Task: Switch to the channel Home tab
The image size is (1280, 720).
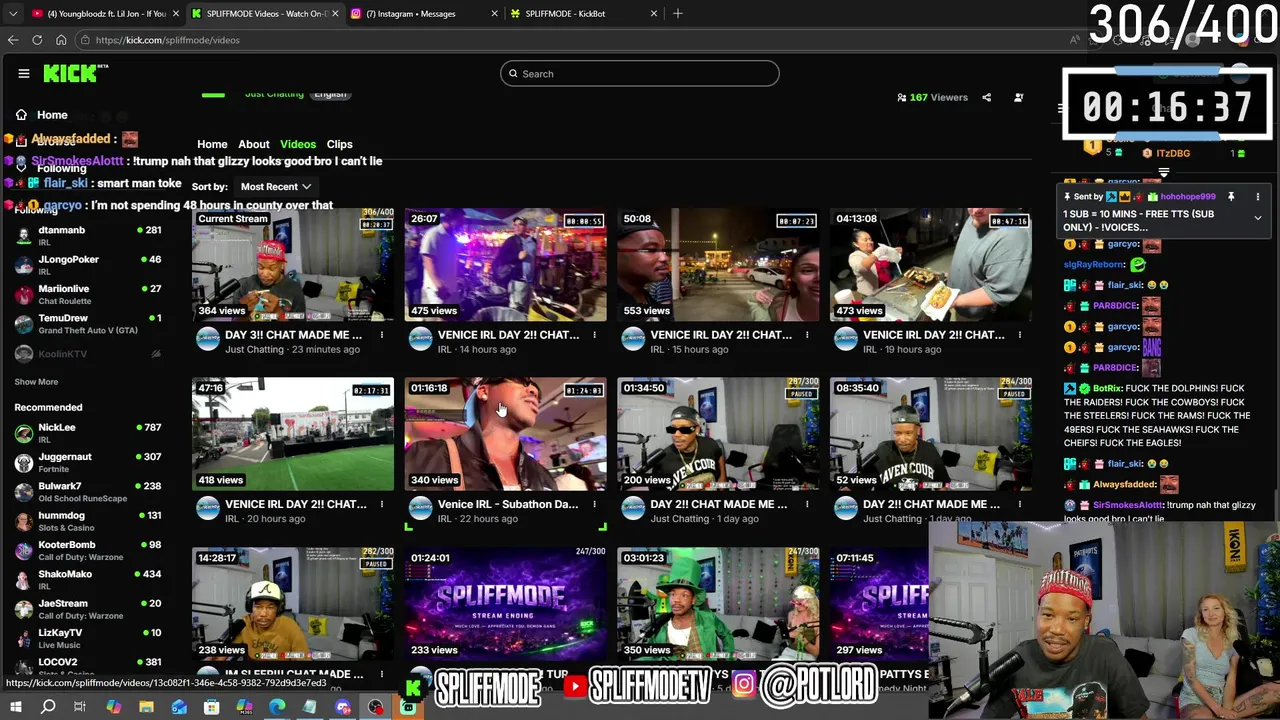Action: pos(212,144)
